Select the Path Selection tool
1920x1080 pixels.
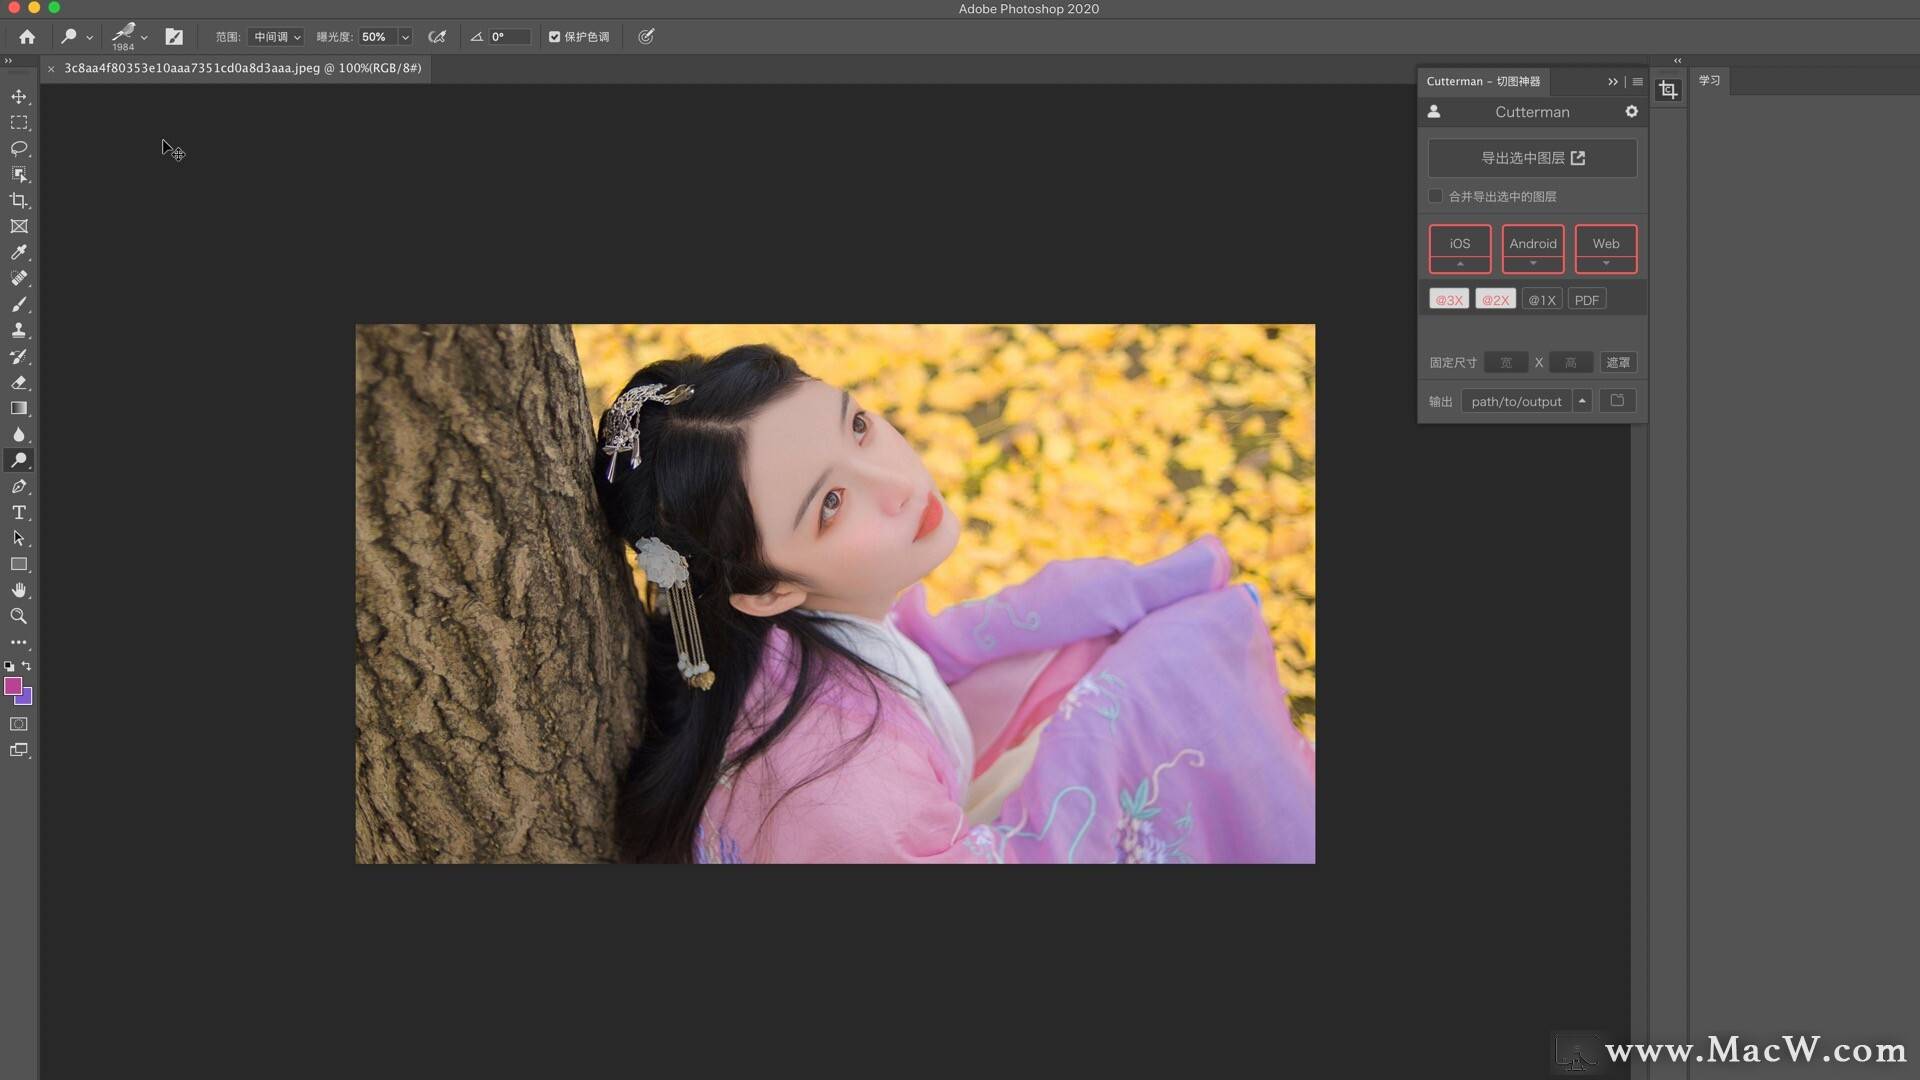(19, 539)
